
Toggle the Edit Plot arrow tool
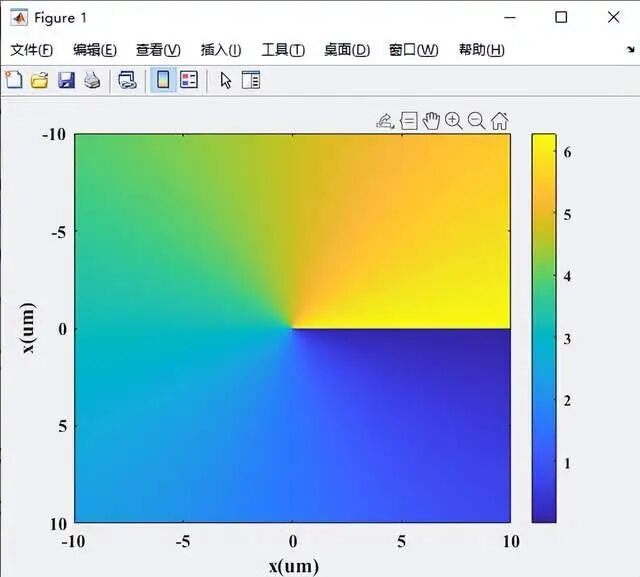[x=225, y=81]
